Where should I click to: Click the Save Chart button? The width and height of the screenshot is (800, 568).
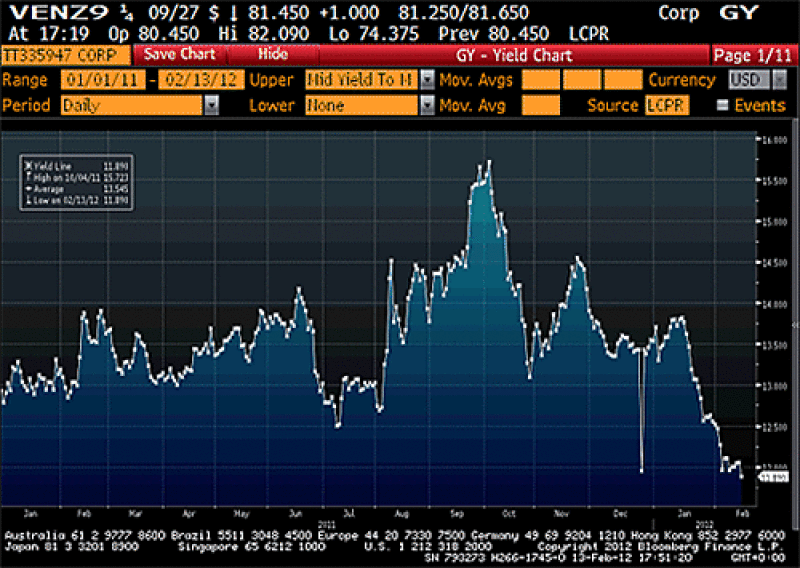click(180, 55)
